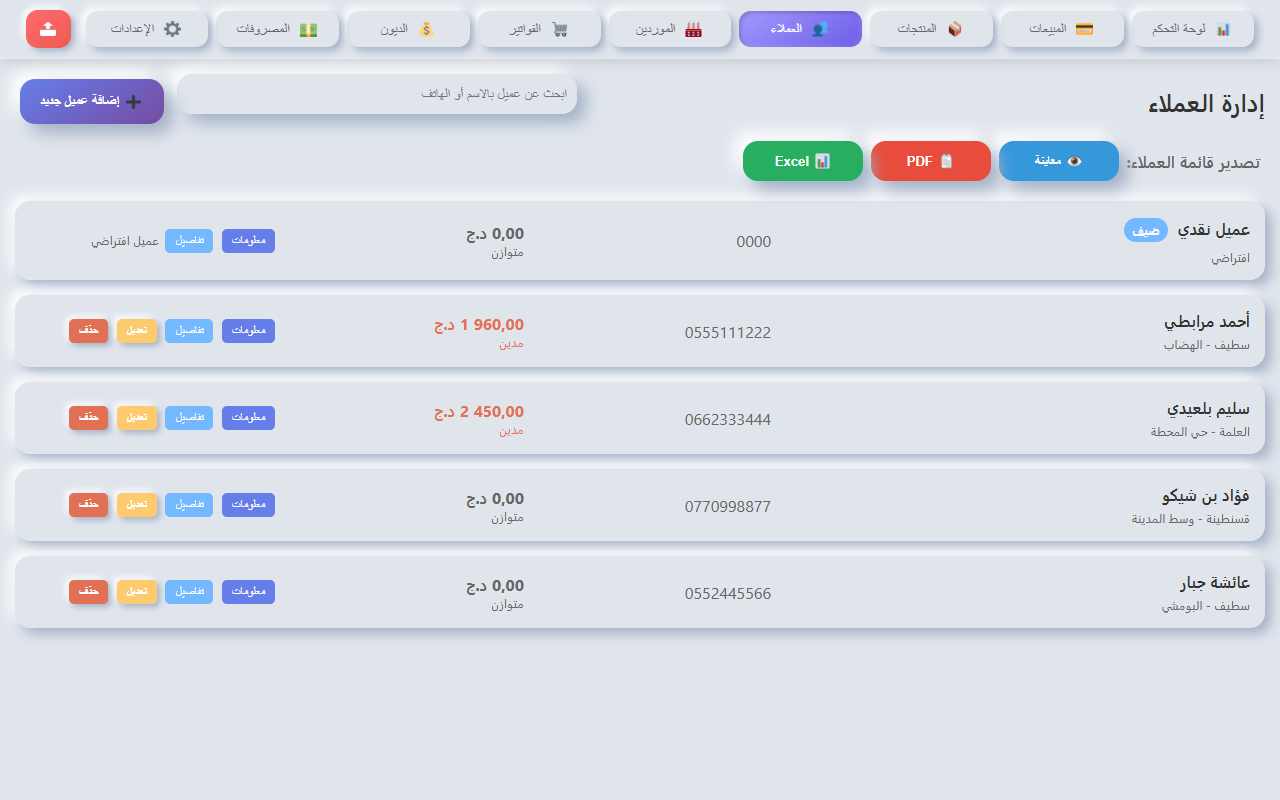
Task: Click the customer search field
Action: tap(377, 94)
